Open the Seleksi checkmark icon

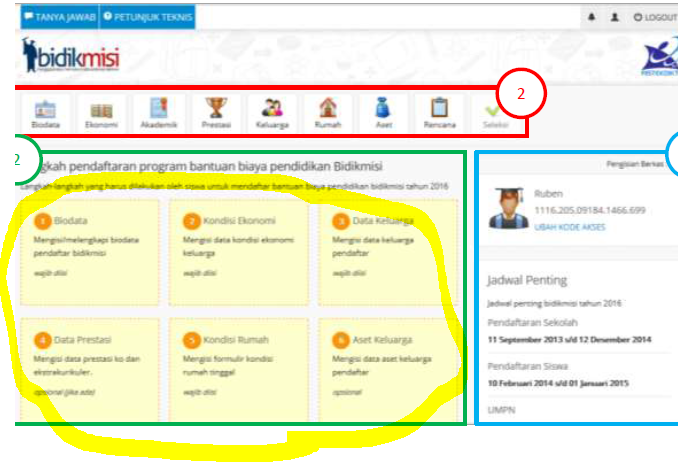tap(496, 113)
